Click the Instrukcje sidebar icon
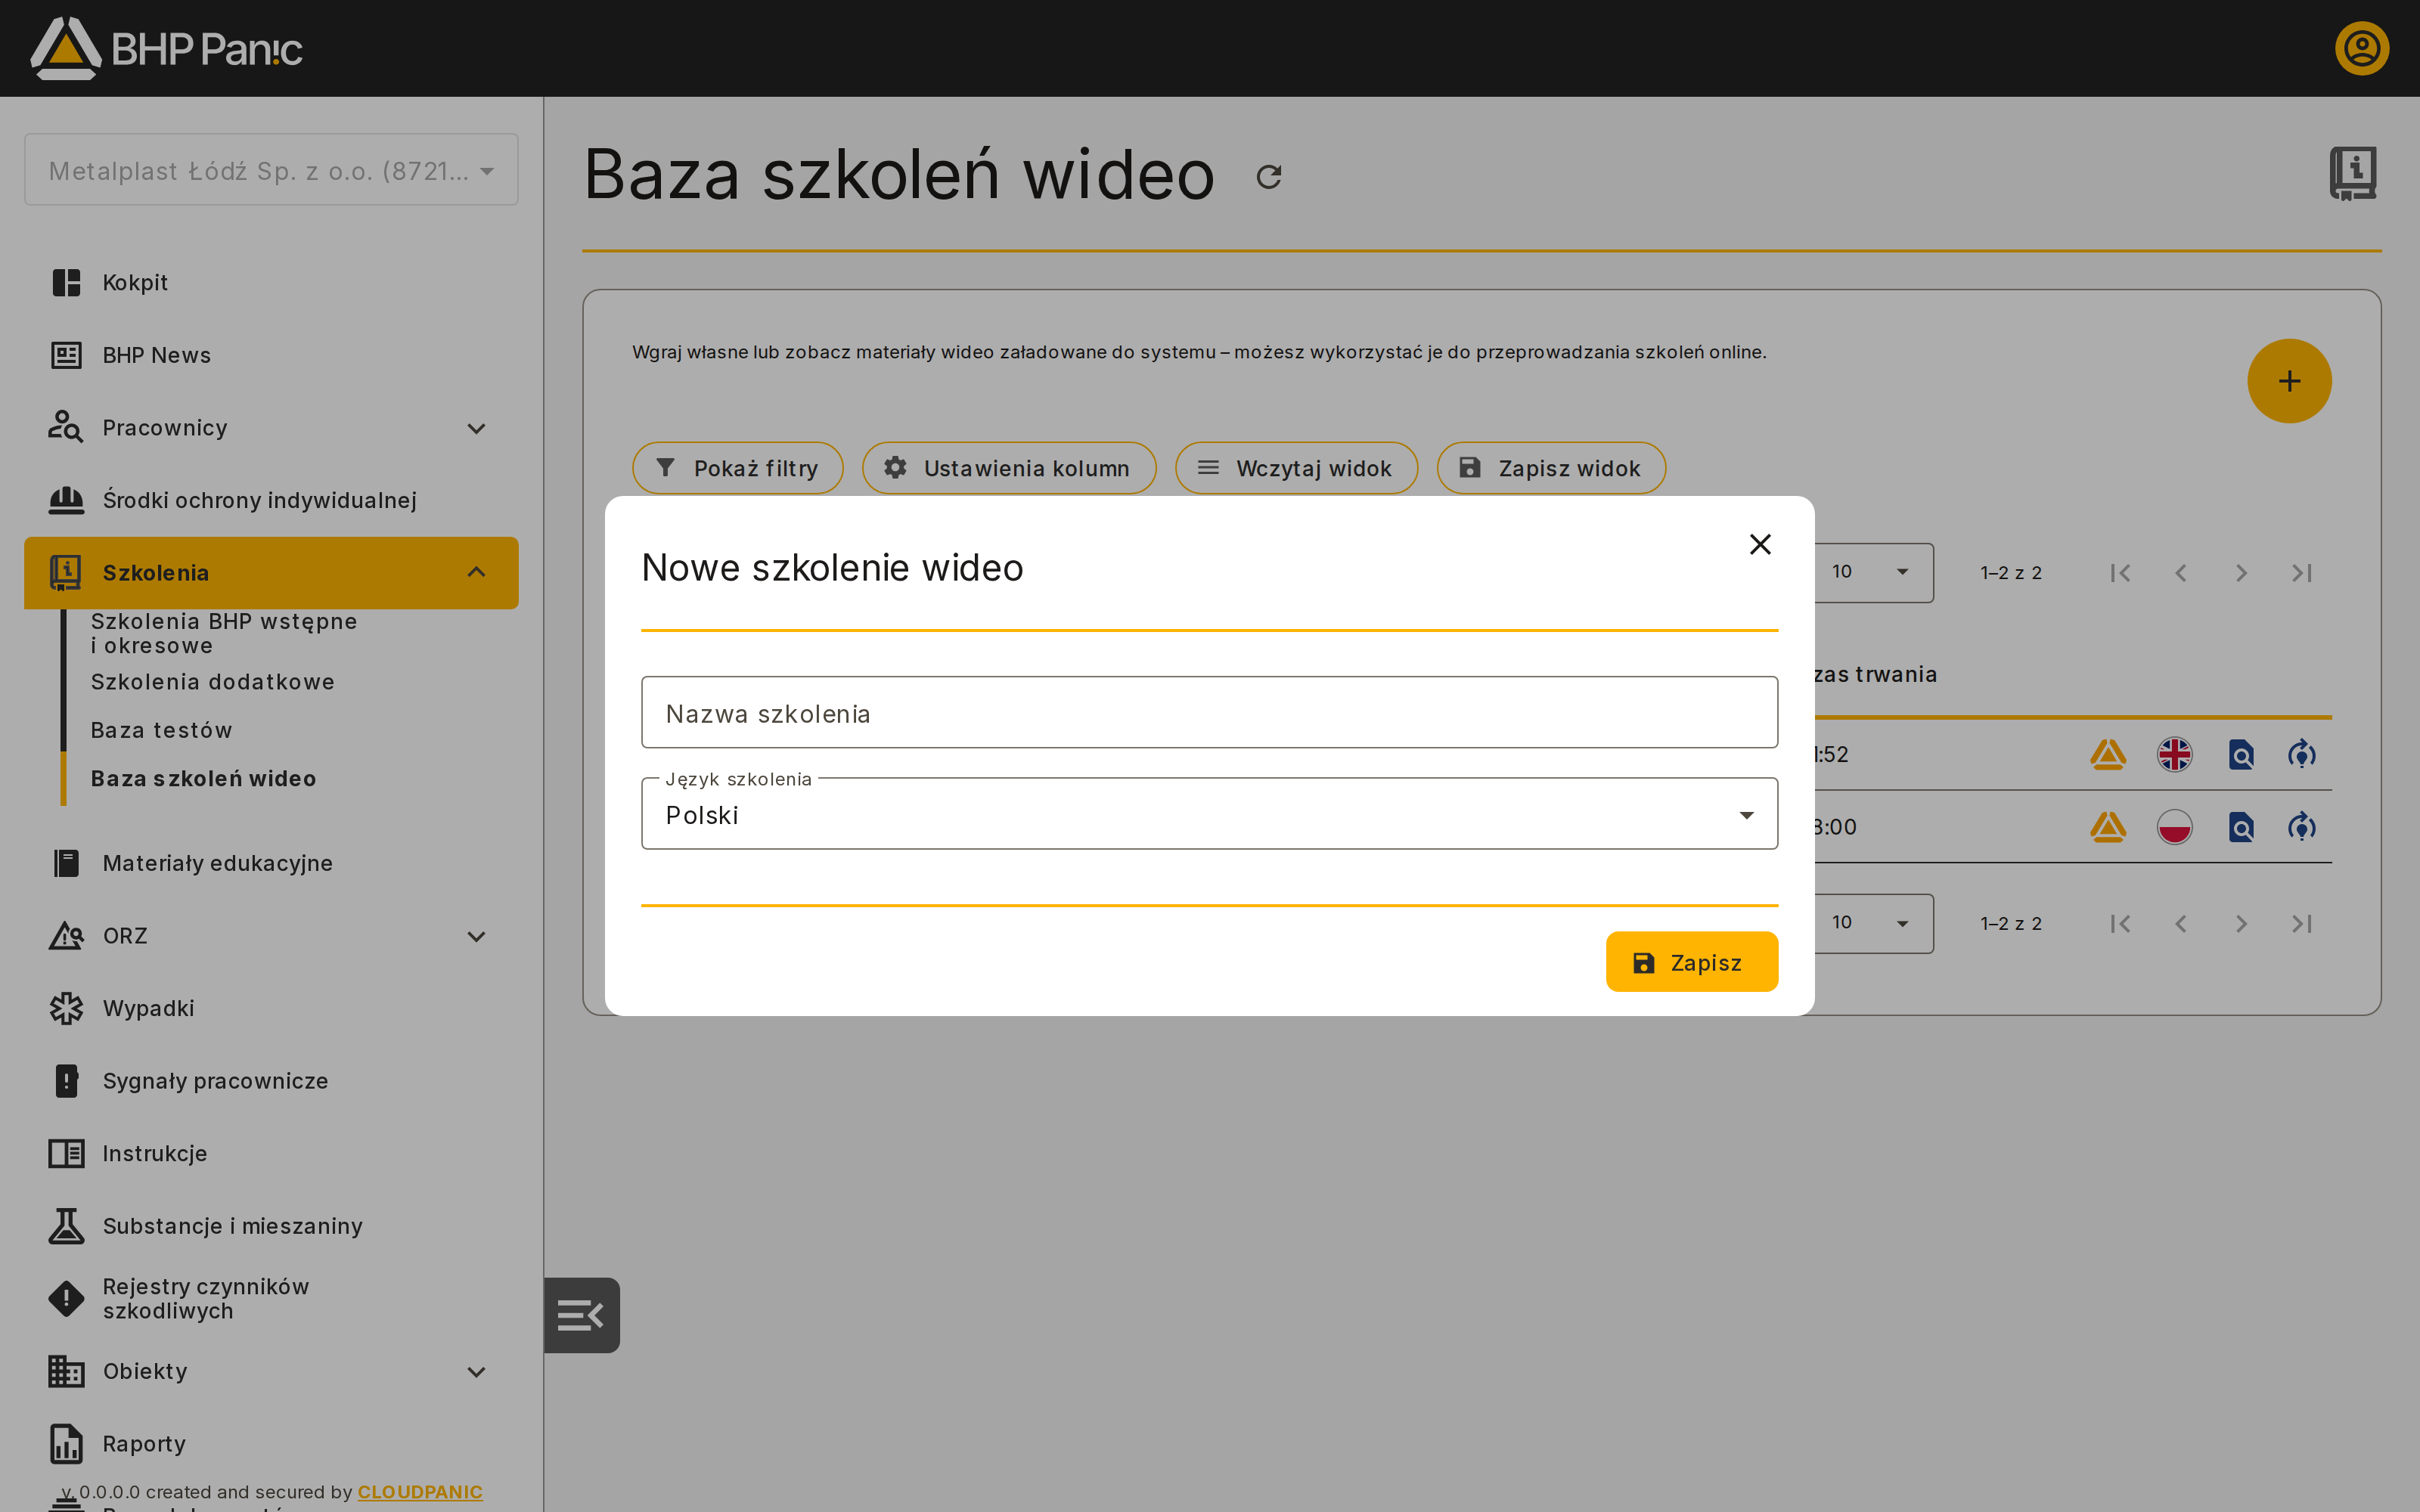Viewport: 2420px width, 1512px height. tap(66, 1153)
